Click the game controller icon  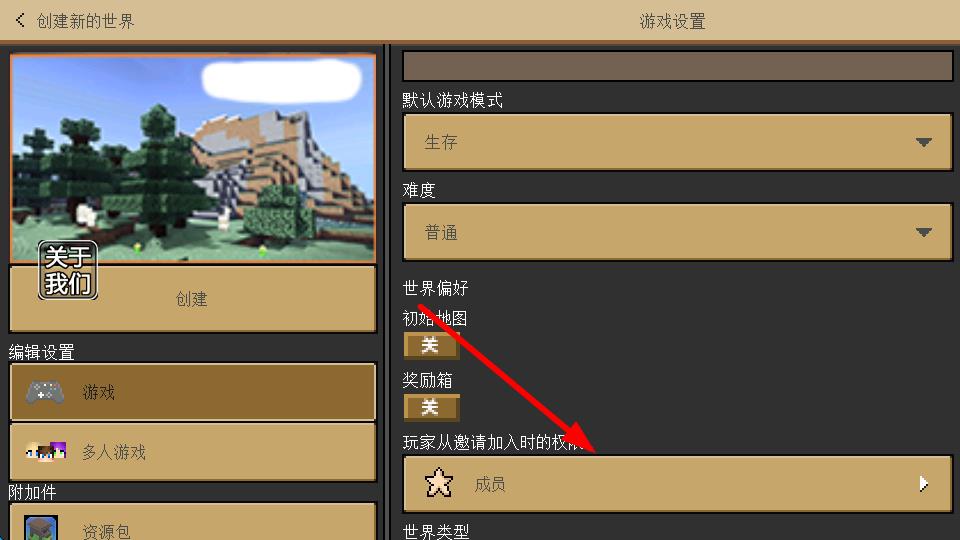coord(45,392)
